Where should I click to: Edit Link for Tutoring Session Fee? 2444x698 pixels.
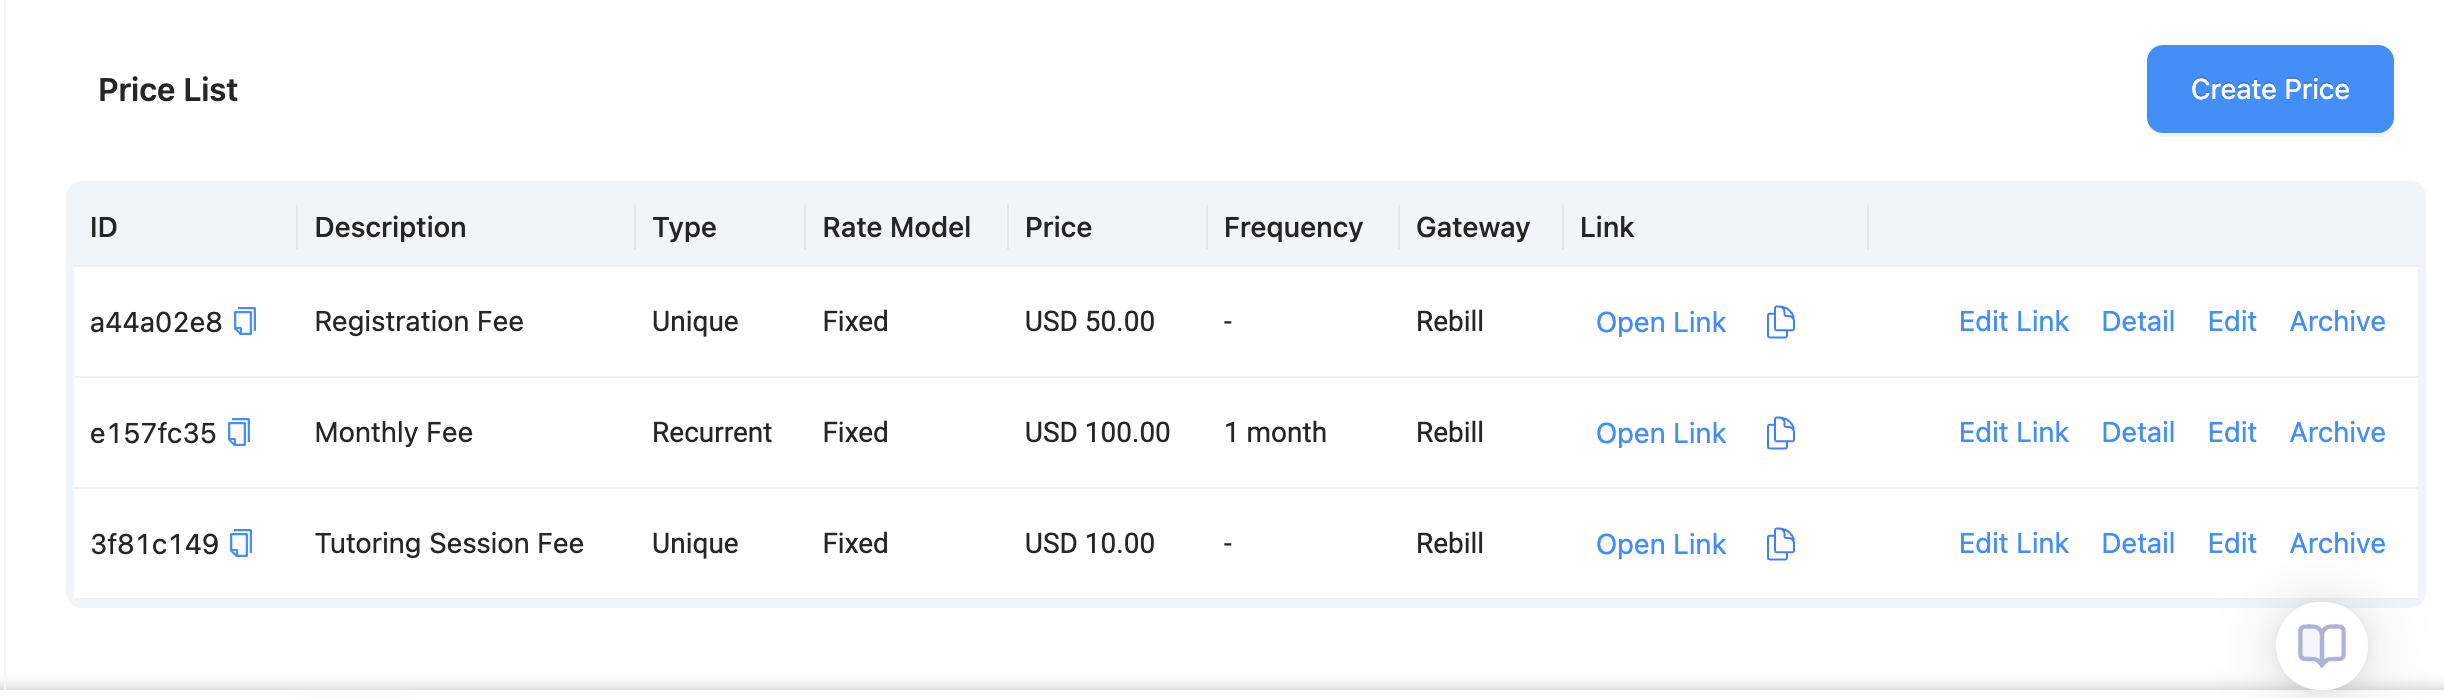pyautogui.click(x=2013, y=543)
